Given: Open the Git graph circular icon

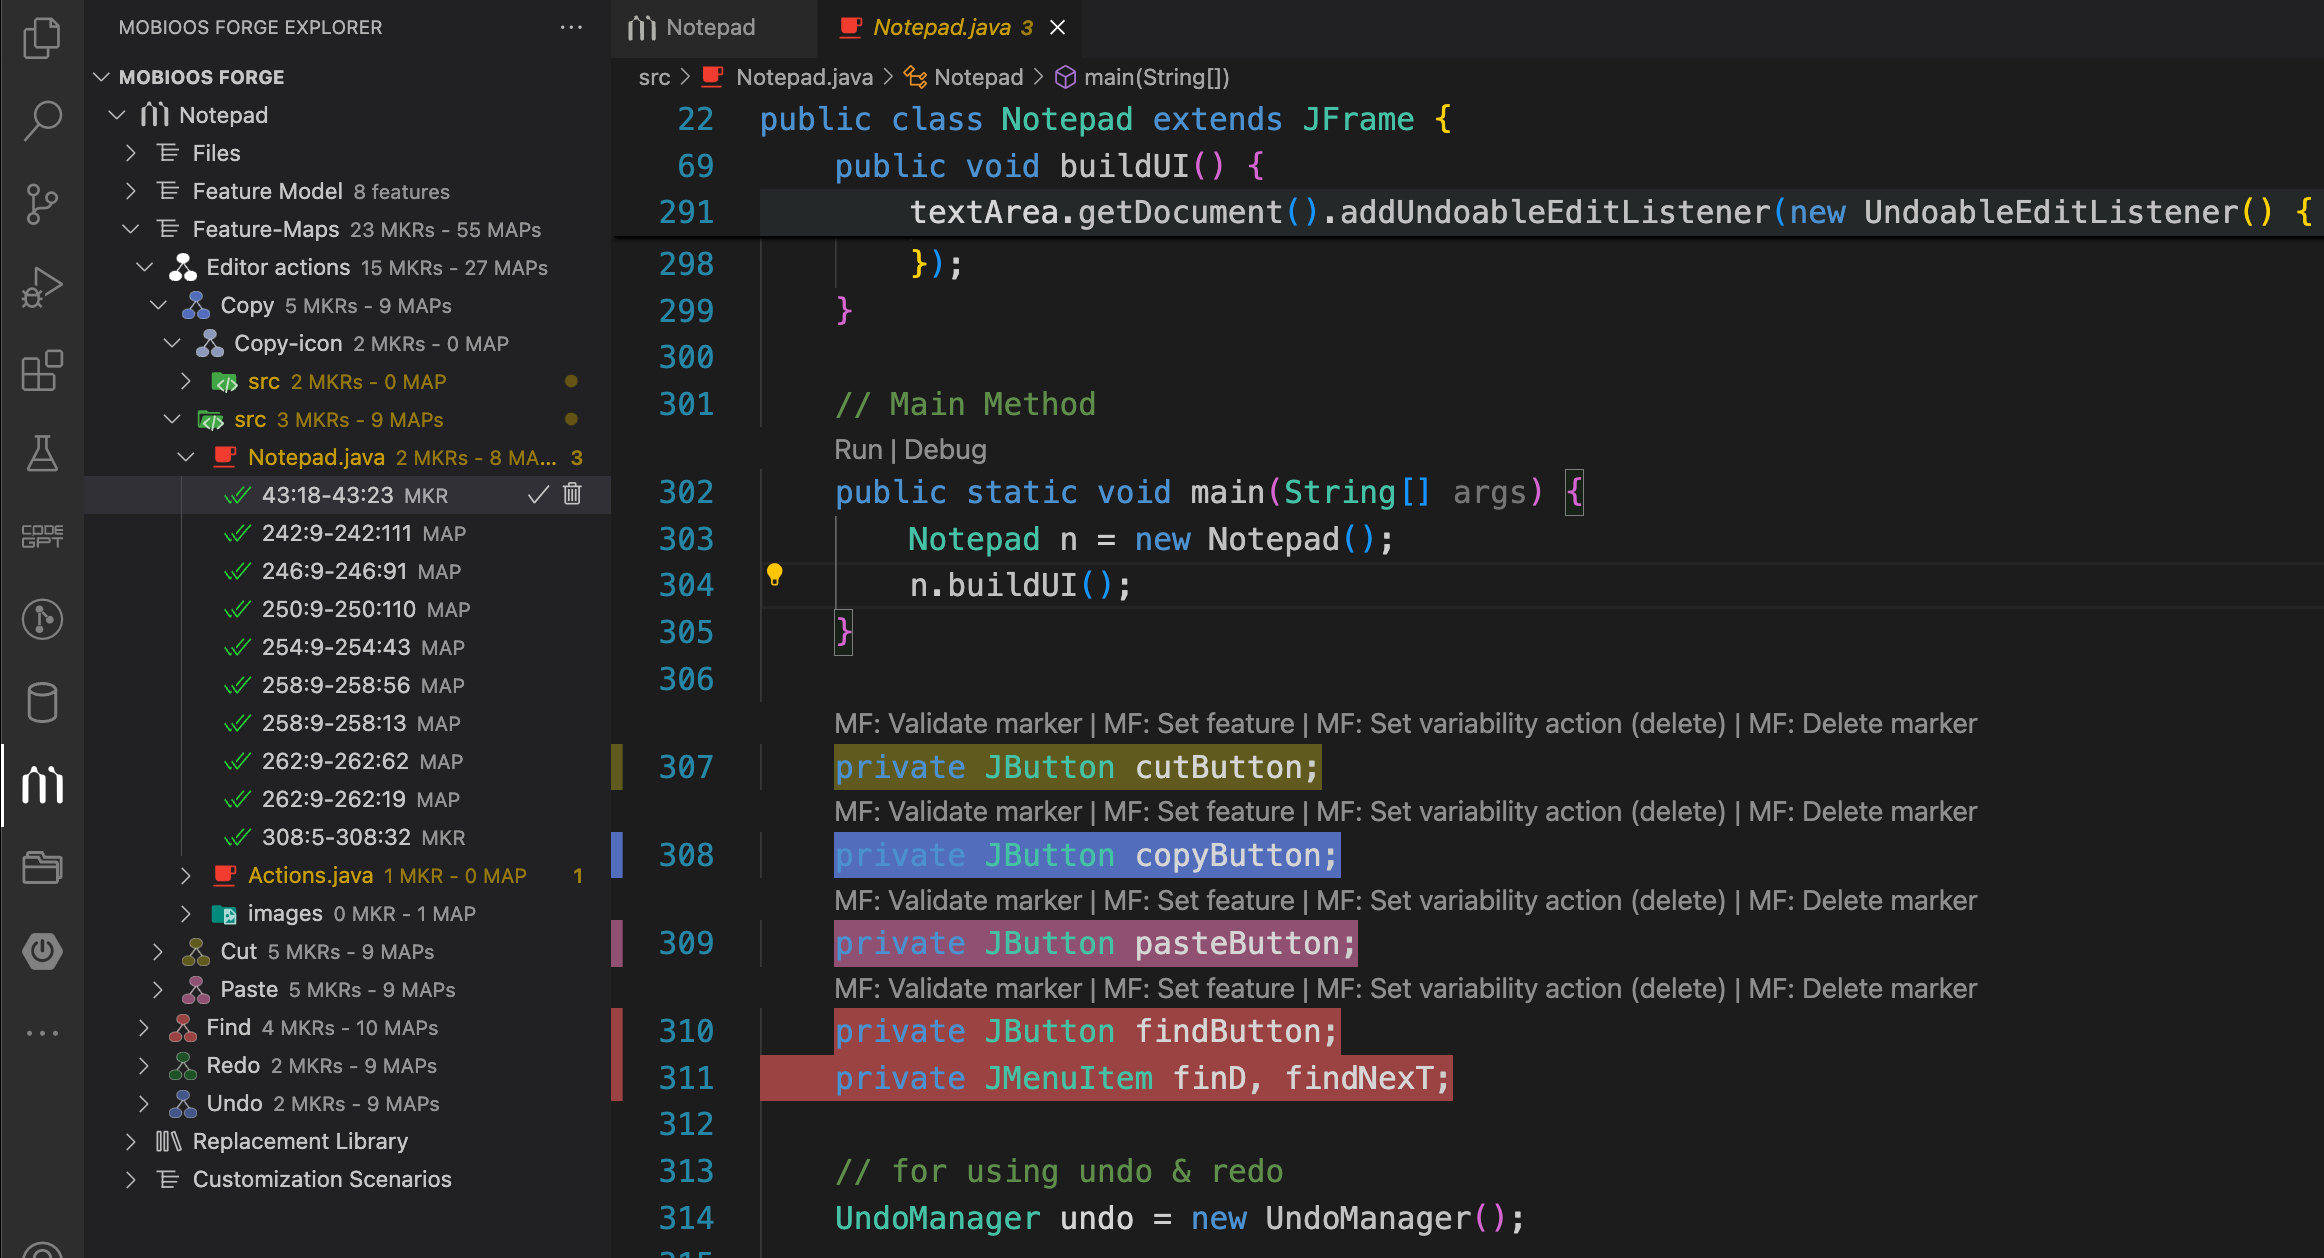Looking at the screenshot, I should coord(42,619).
